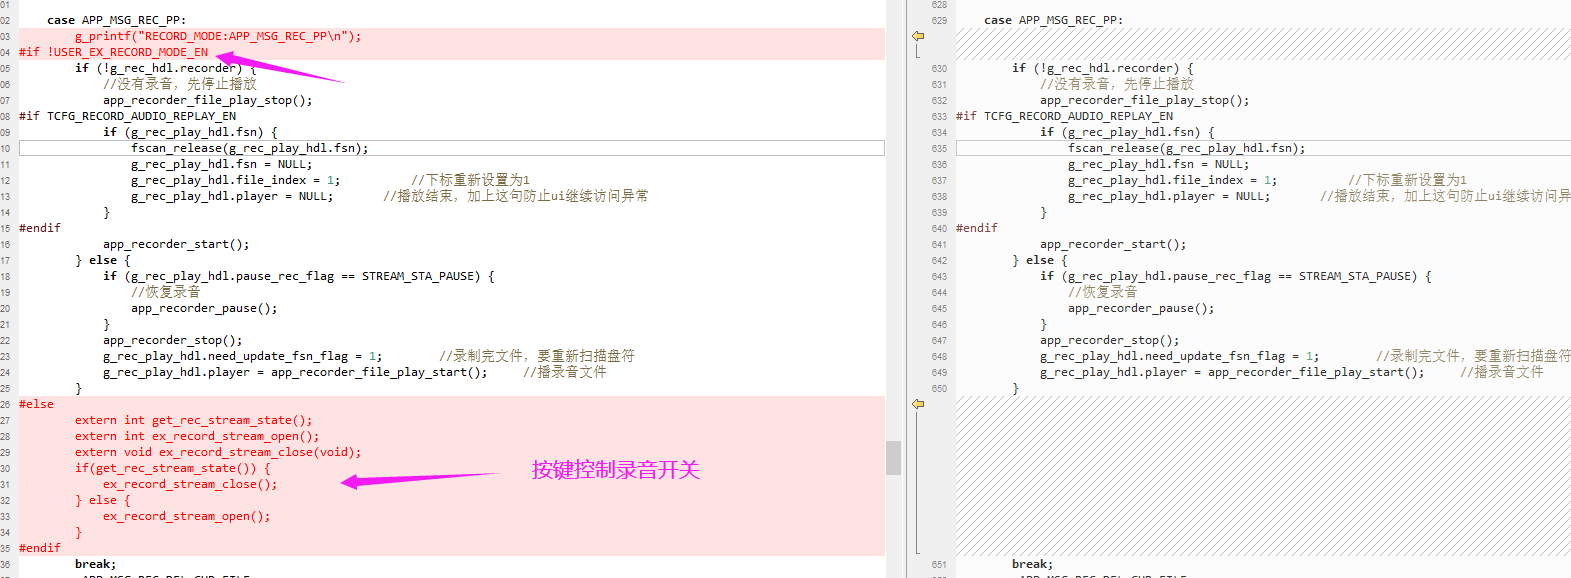The width and height of the screenshot is (1571, 578).
Task: Click app_recorder_pause(); in right pane
Action: [x=1141, y=308]
